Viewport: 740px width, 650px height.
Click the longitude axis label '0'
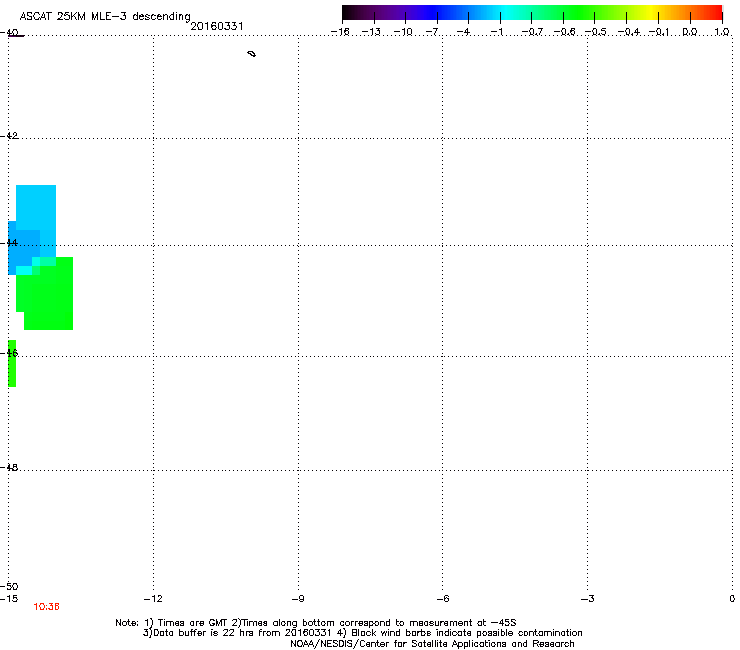click(732, 599)
